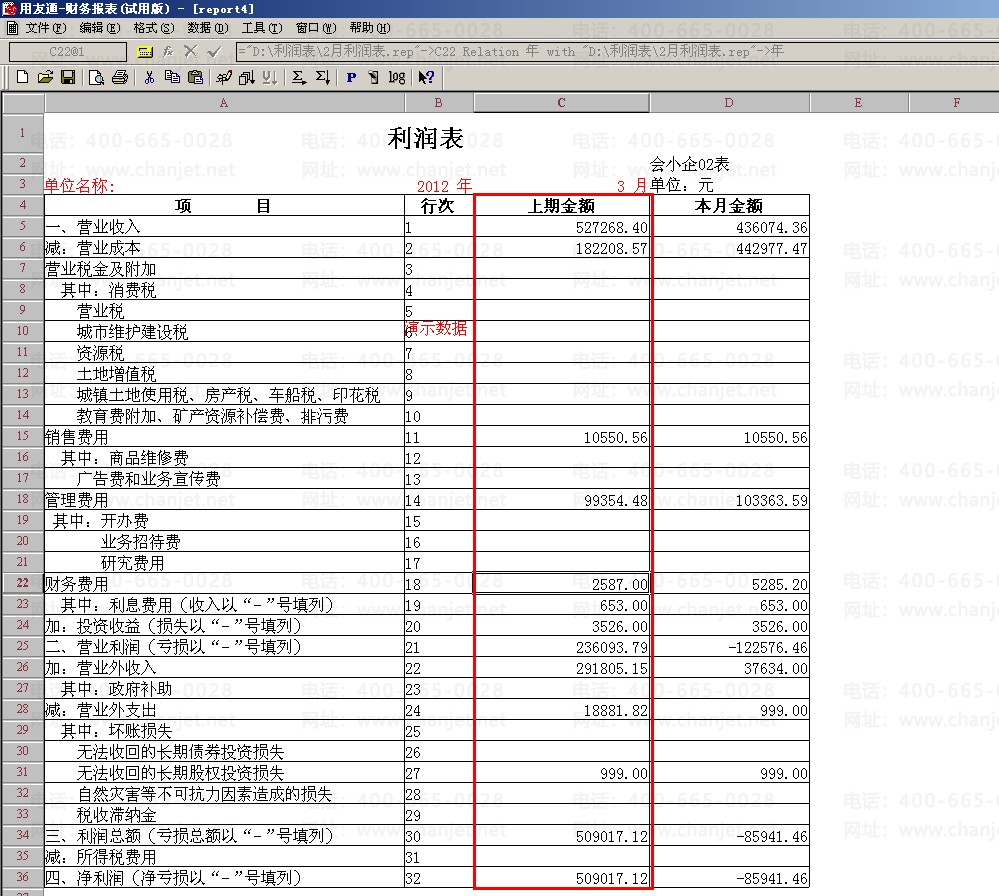Screen dimensions: 999x896
Task: Select column C header
Action: coord(561,103)
